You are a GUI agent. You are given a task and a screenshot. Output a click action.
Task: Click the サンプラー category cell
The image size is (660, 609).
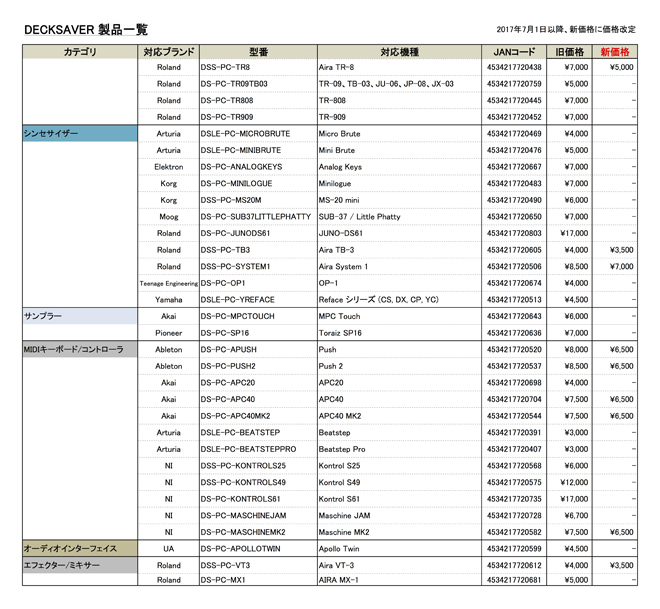tap(80, 316)
